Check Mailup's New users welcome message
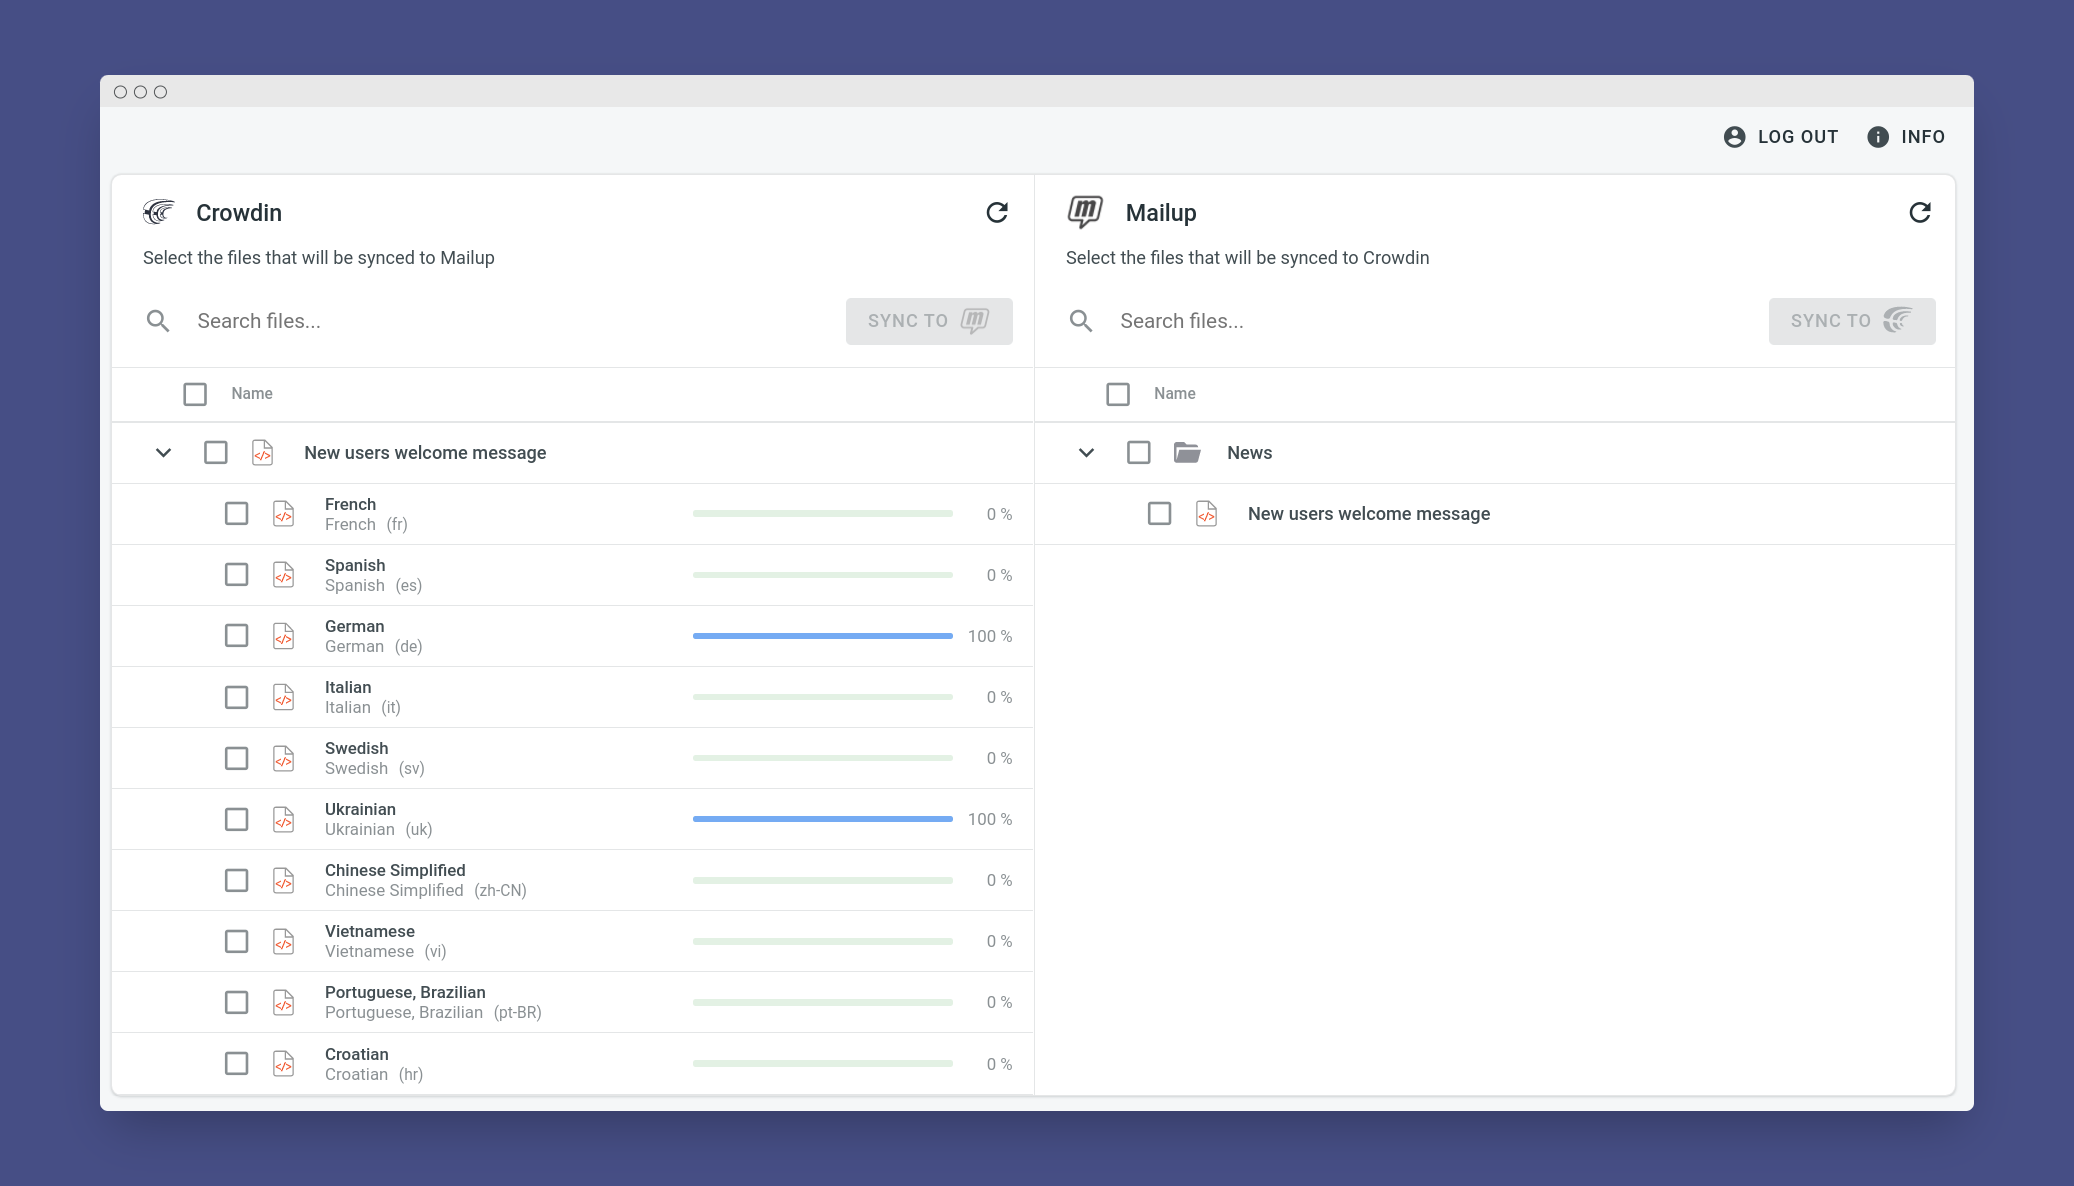Viewport: 2074px width, 1186px height. [1159, 514]
